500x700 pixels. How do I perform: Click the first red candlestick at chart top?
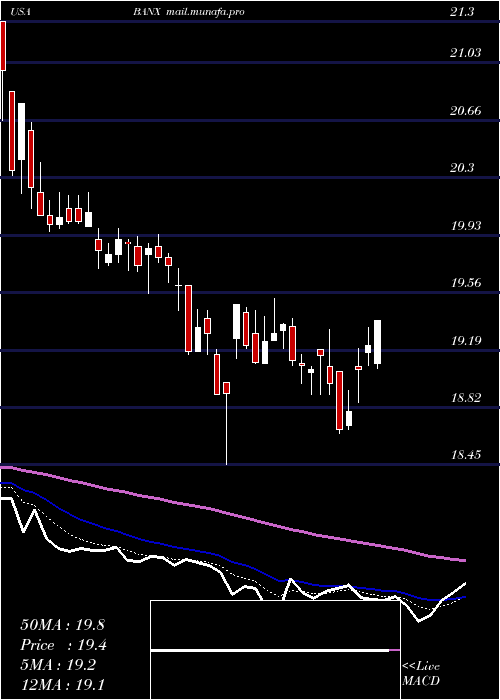[3, 46]
